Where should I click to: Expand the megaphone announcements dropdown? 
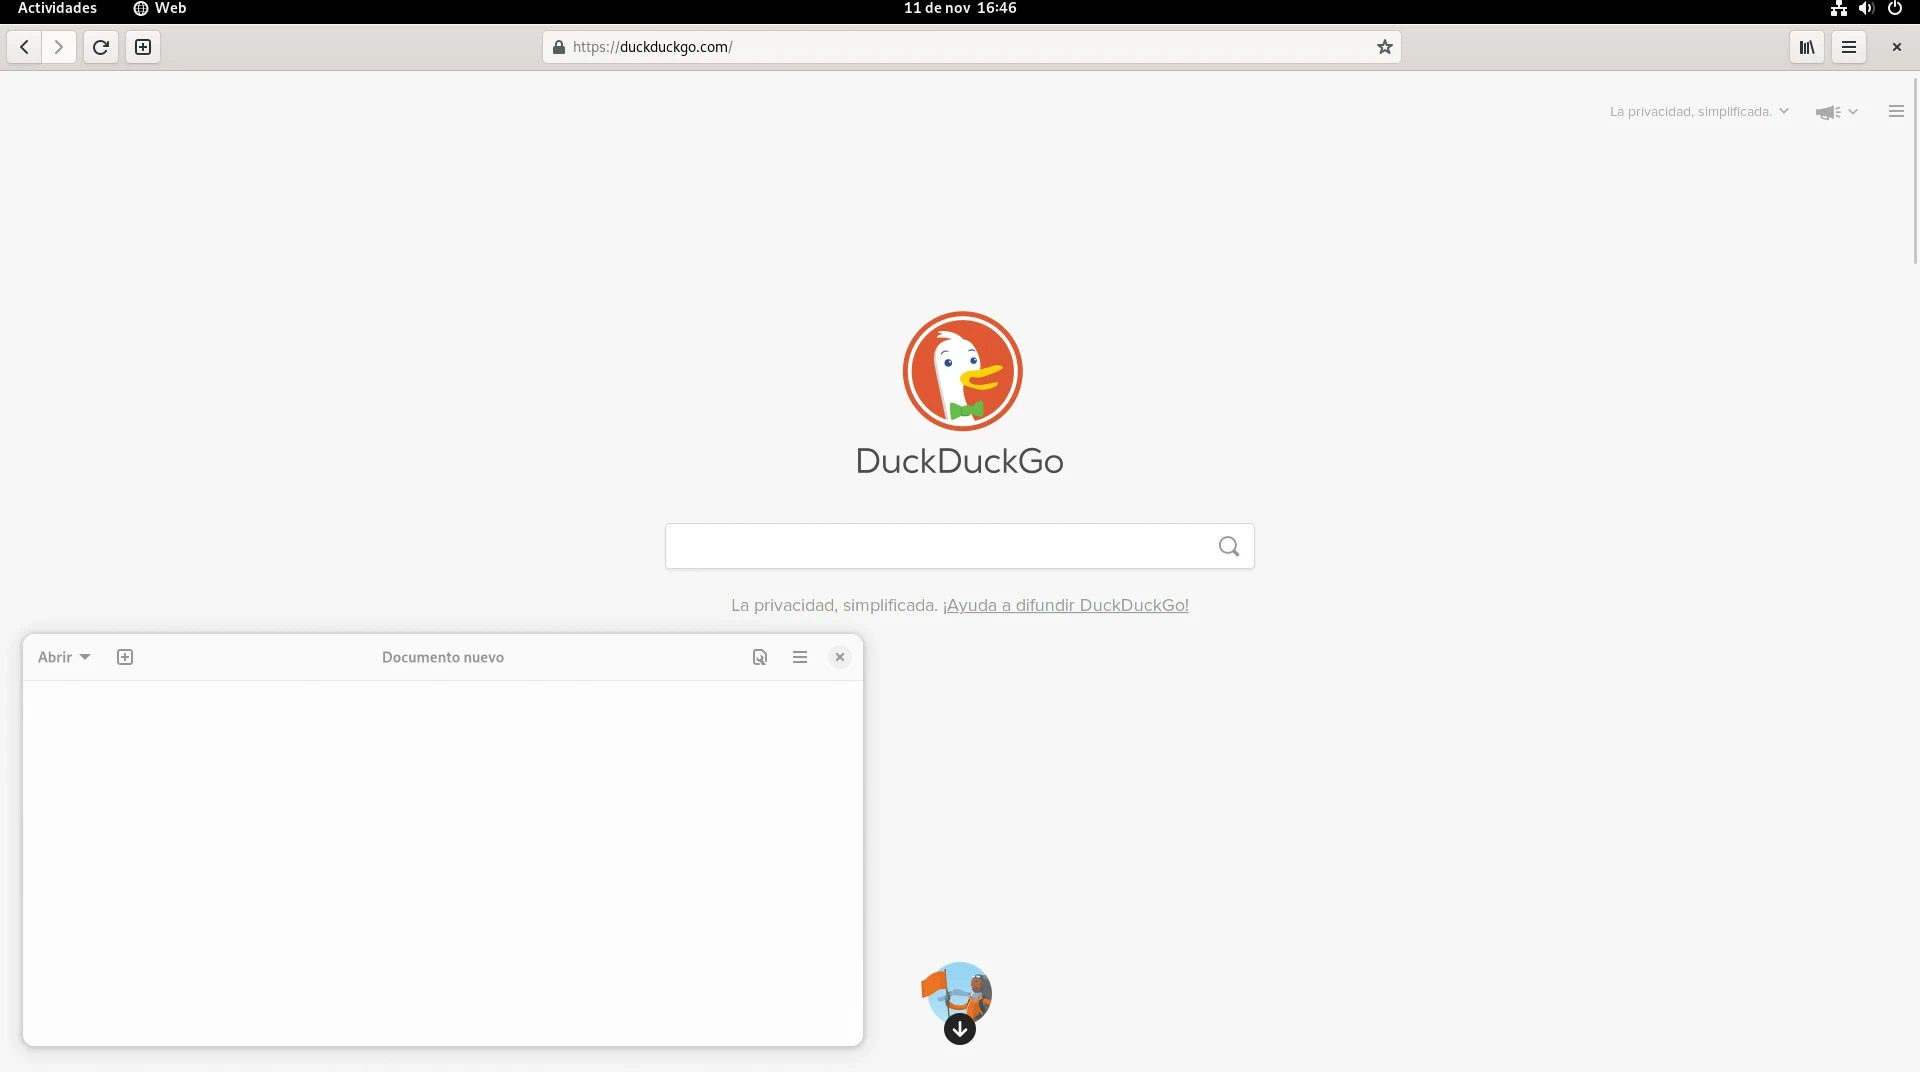tap(1836, 112)
